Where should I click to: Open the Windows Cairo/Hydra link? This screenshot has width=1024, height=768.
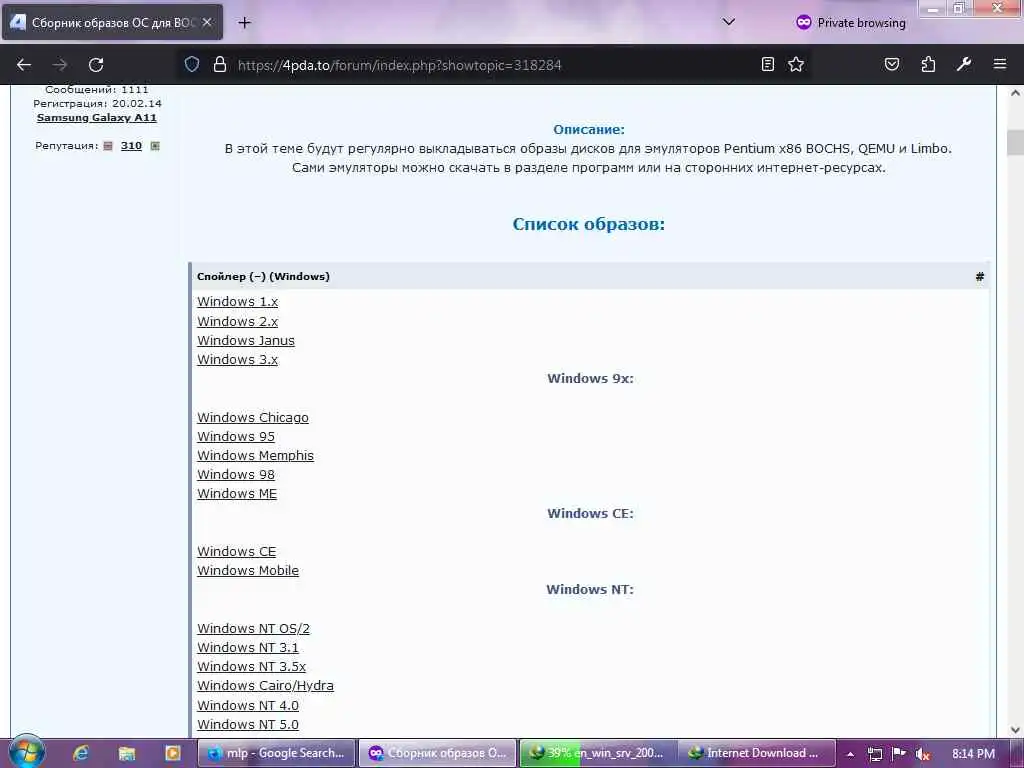click(266, 686)
